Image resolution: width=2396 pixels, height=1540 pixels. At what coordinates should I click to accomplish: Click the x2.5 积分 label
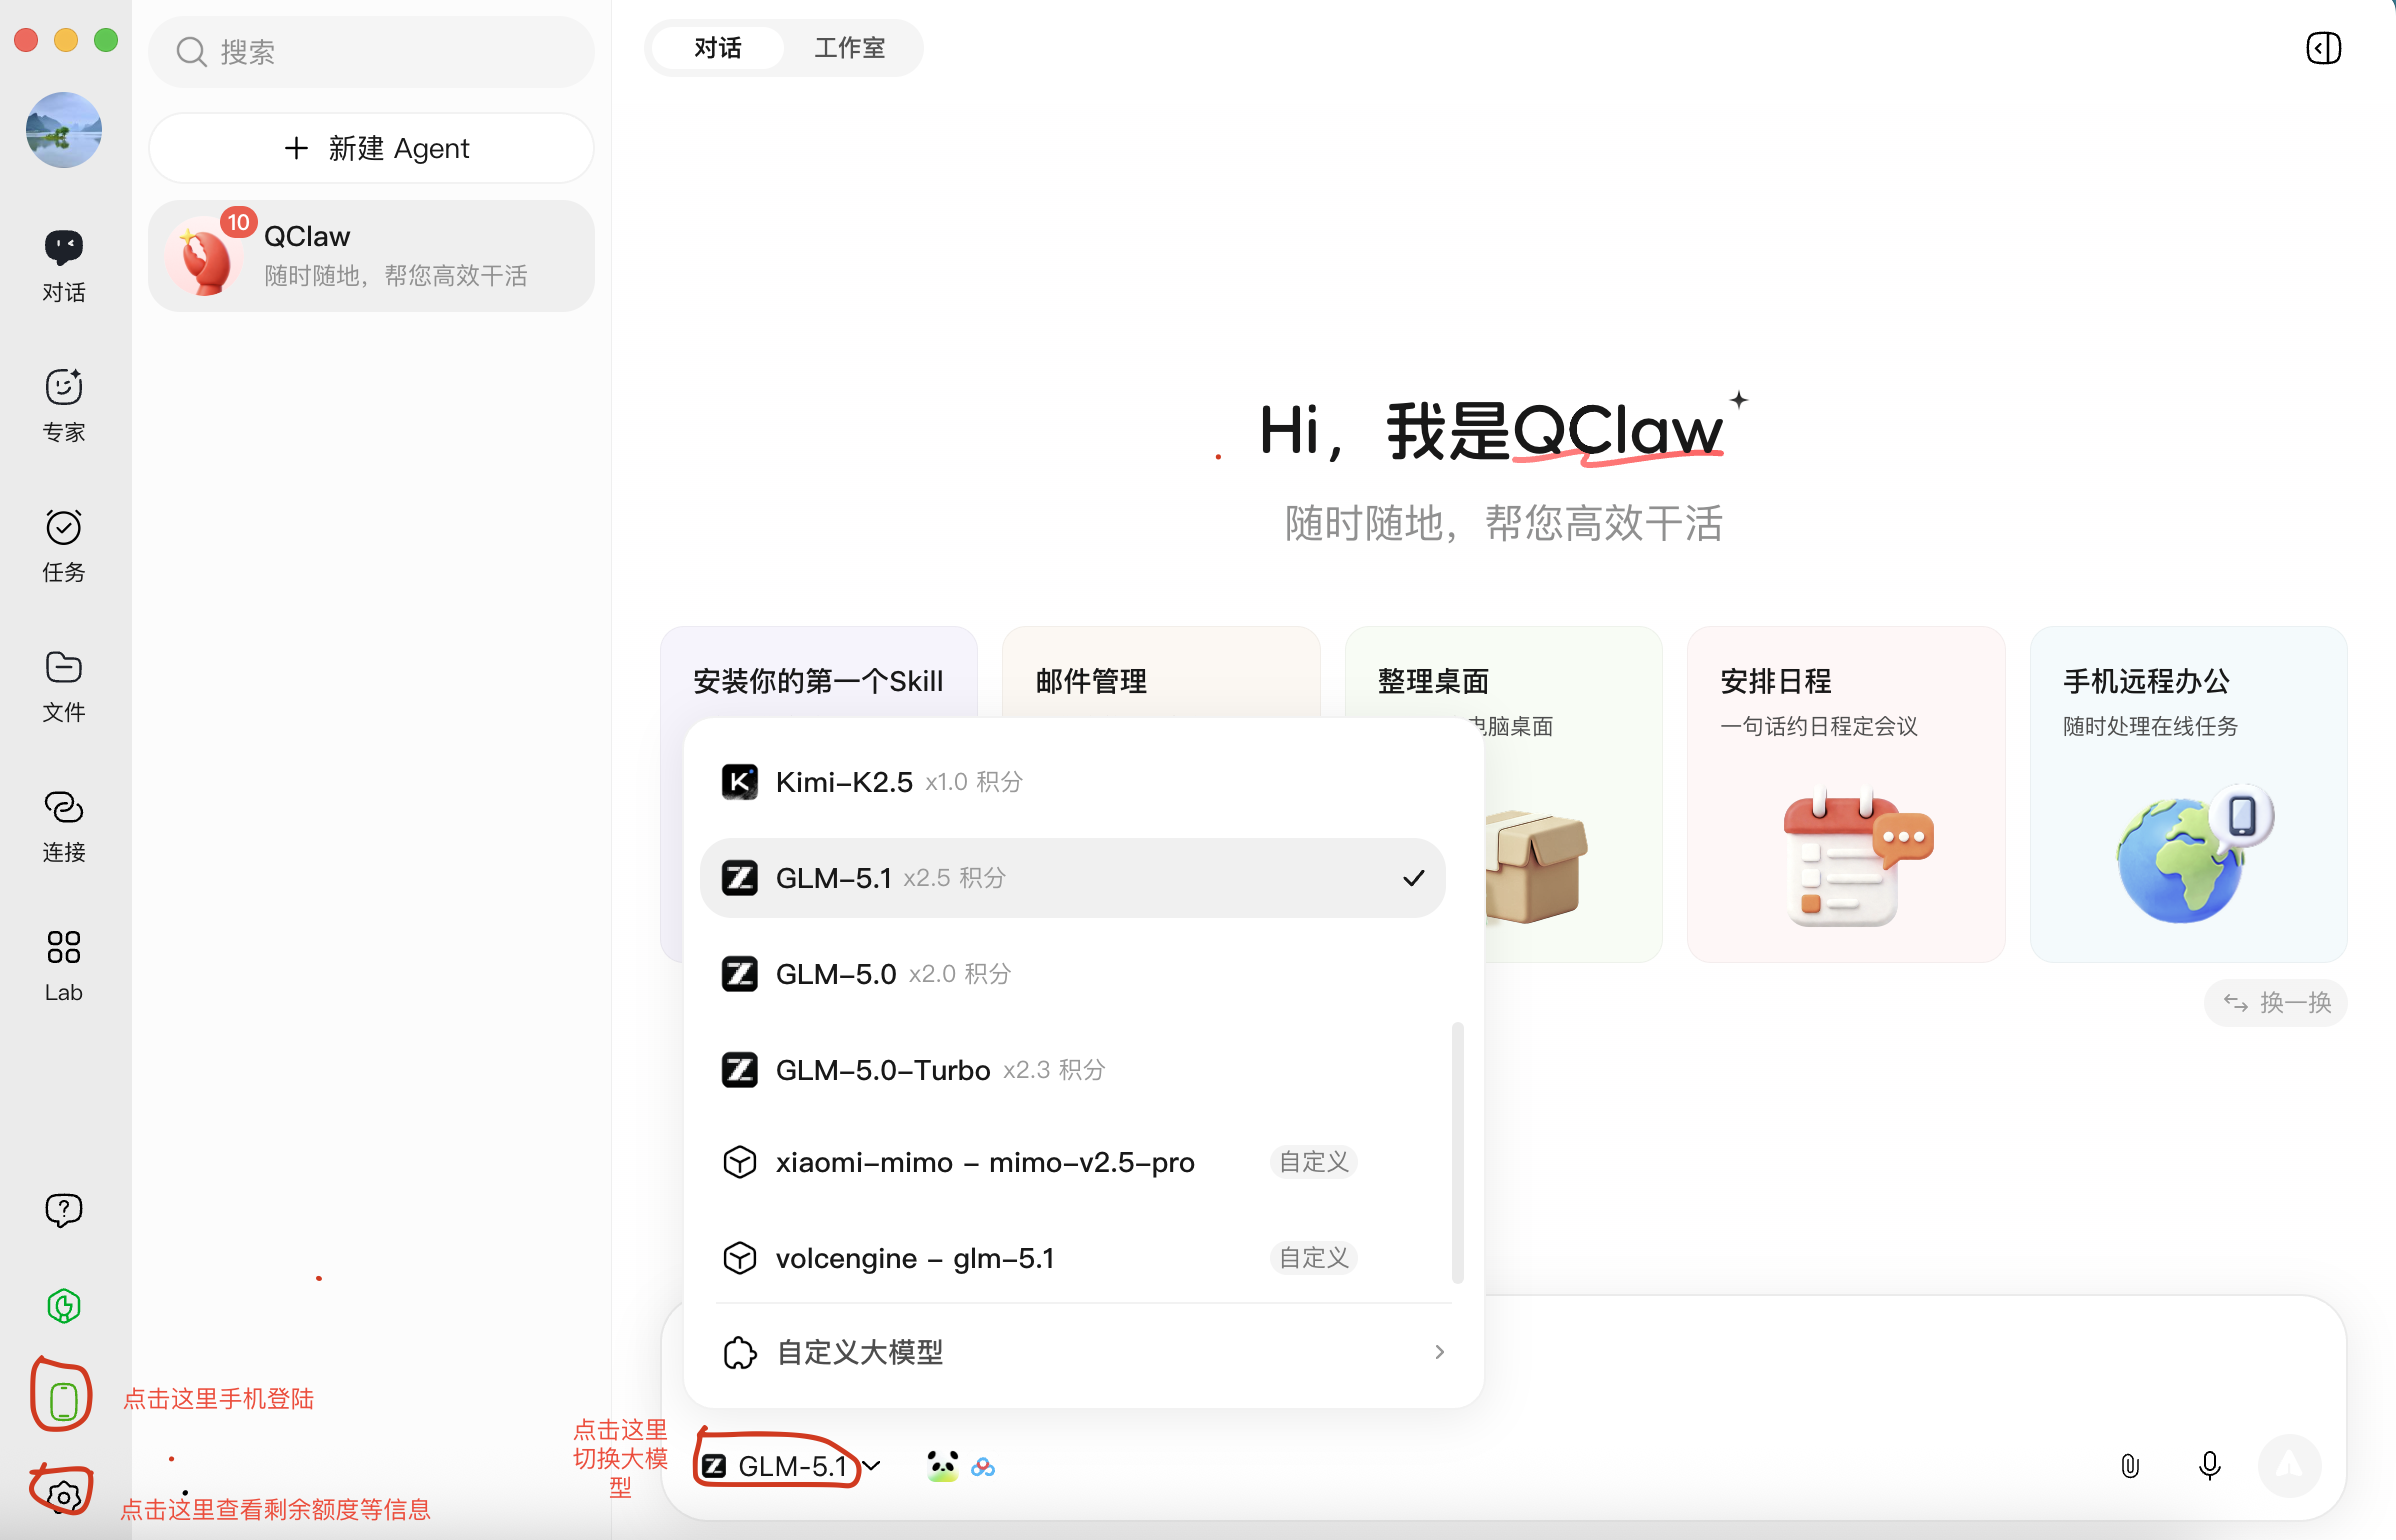954,878
